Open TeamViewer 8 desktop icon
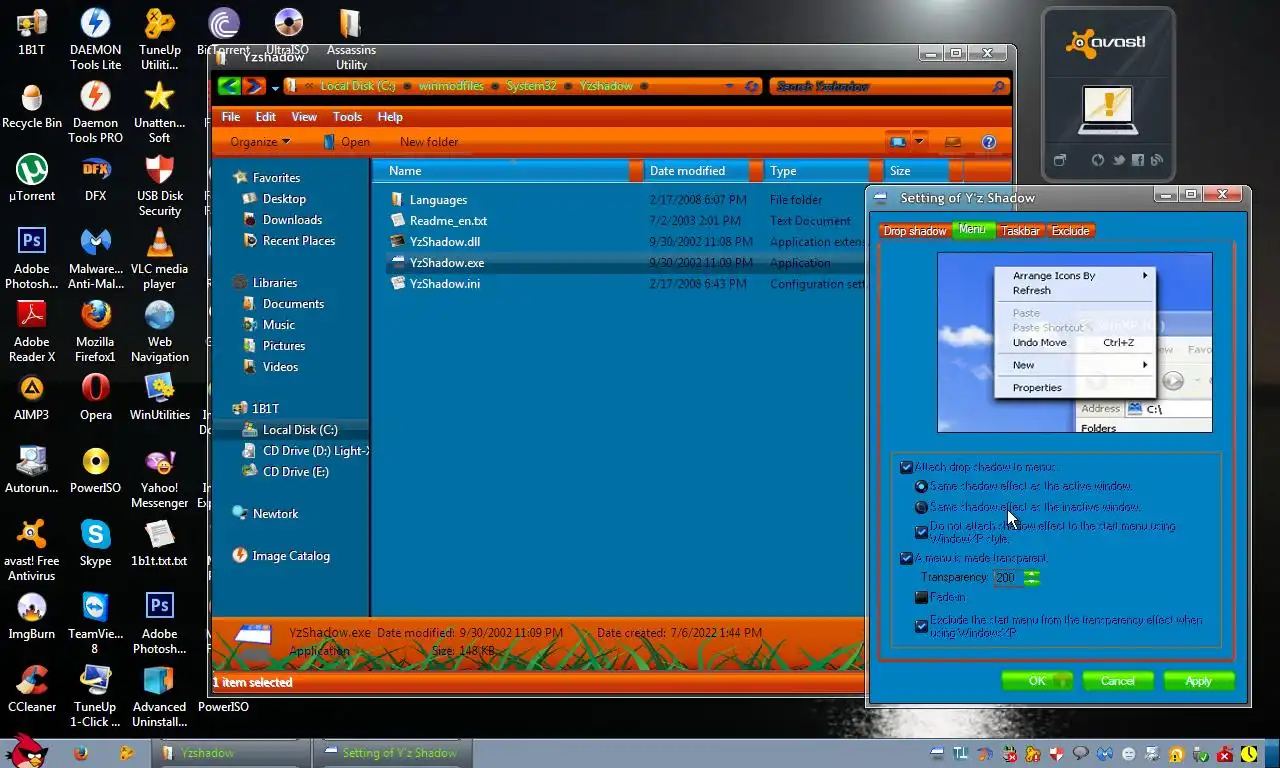1280x768 pixels. tap(96, 624)
